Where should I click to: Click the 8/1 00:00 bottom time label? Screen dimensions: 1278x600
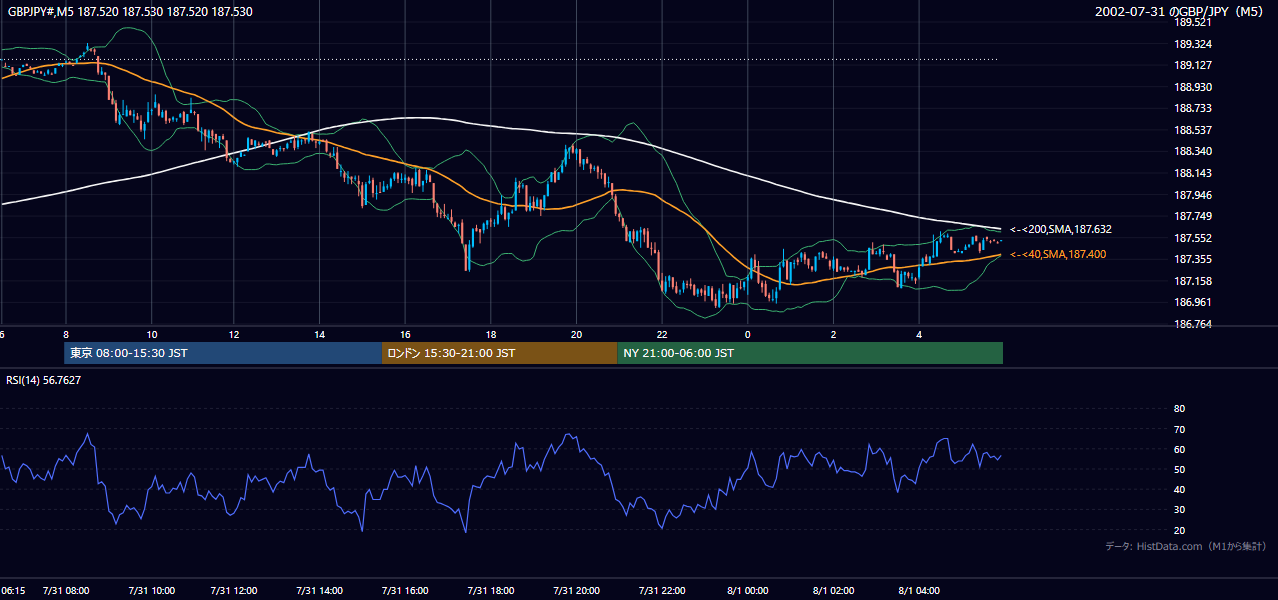click(747, 591)
